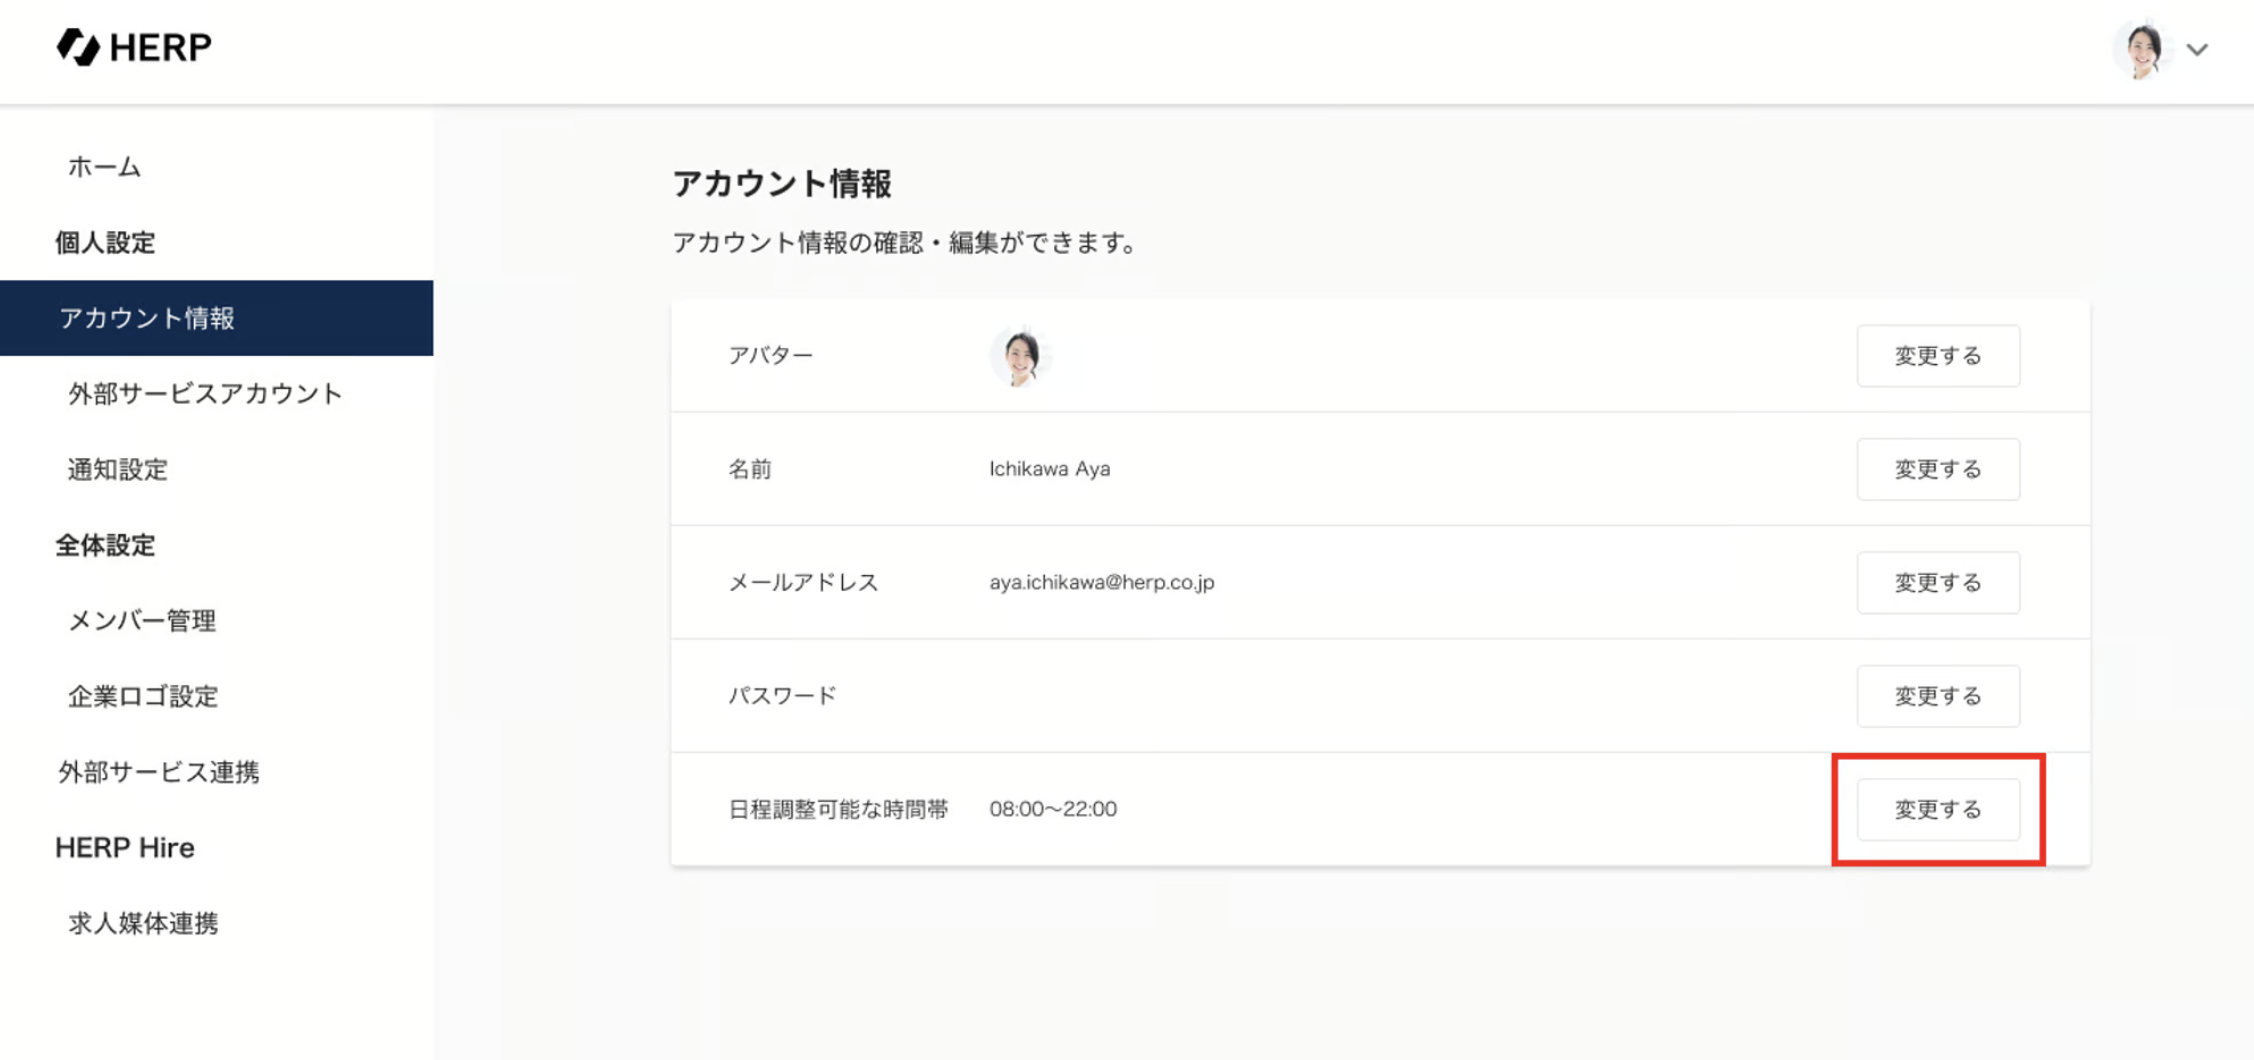This screenshot has width=2254, height=1060.
Task: Click 変更する for 名前
Action: click(x=1937, y=469)
